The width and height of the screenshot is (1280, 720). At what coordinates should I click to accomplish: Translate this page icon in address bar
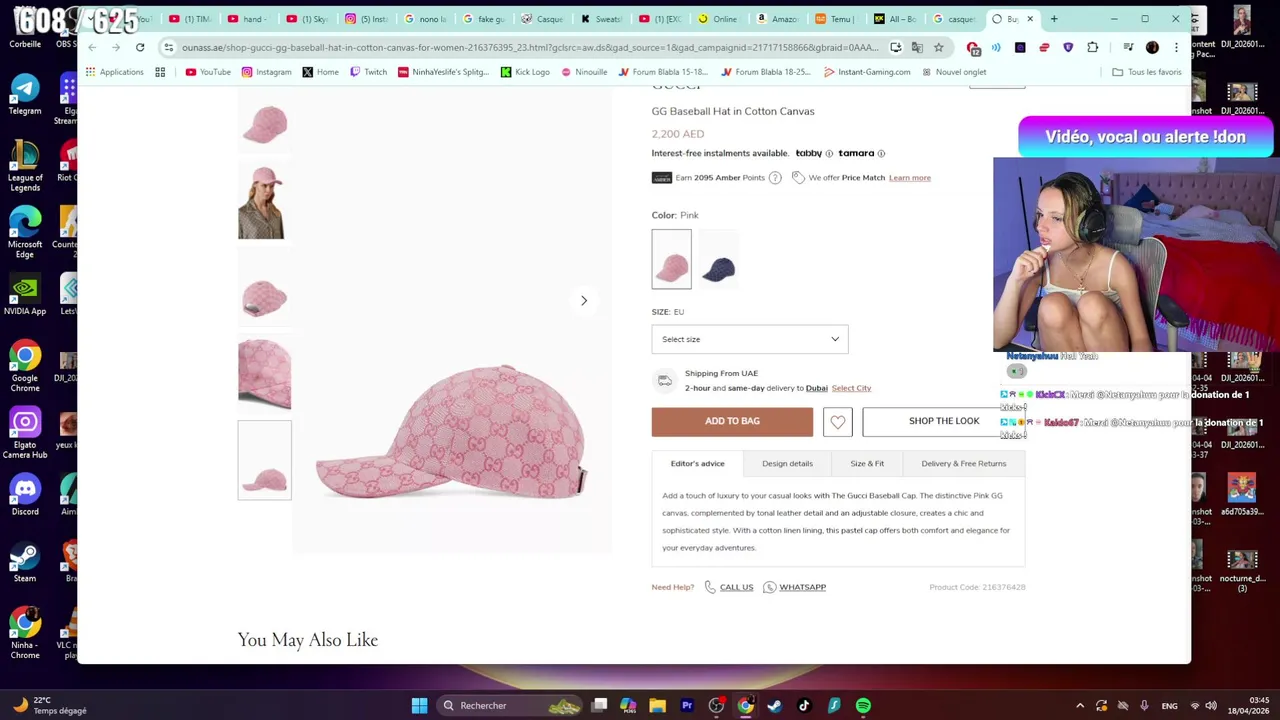click(917, 47)
